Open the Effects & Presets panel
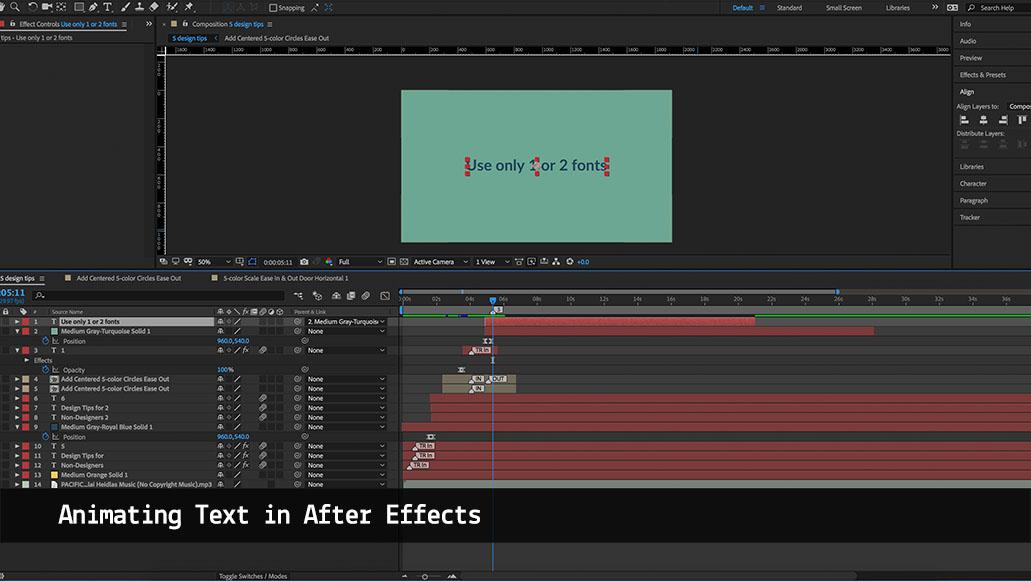The height and width of the screenshot is (581, 1031). pos(982,75)
